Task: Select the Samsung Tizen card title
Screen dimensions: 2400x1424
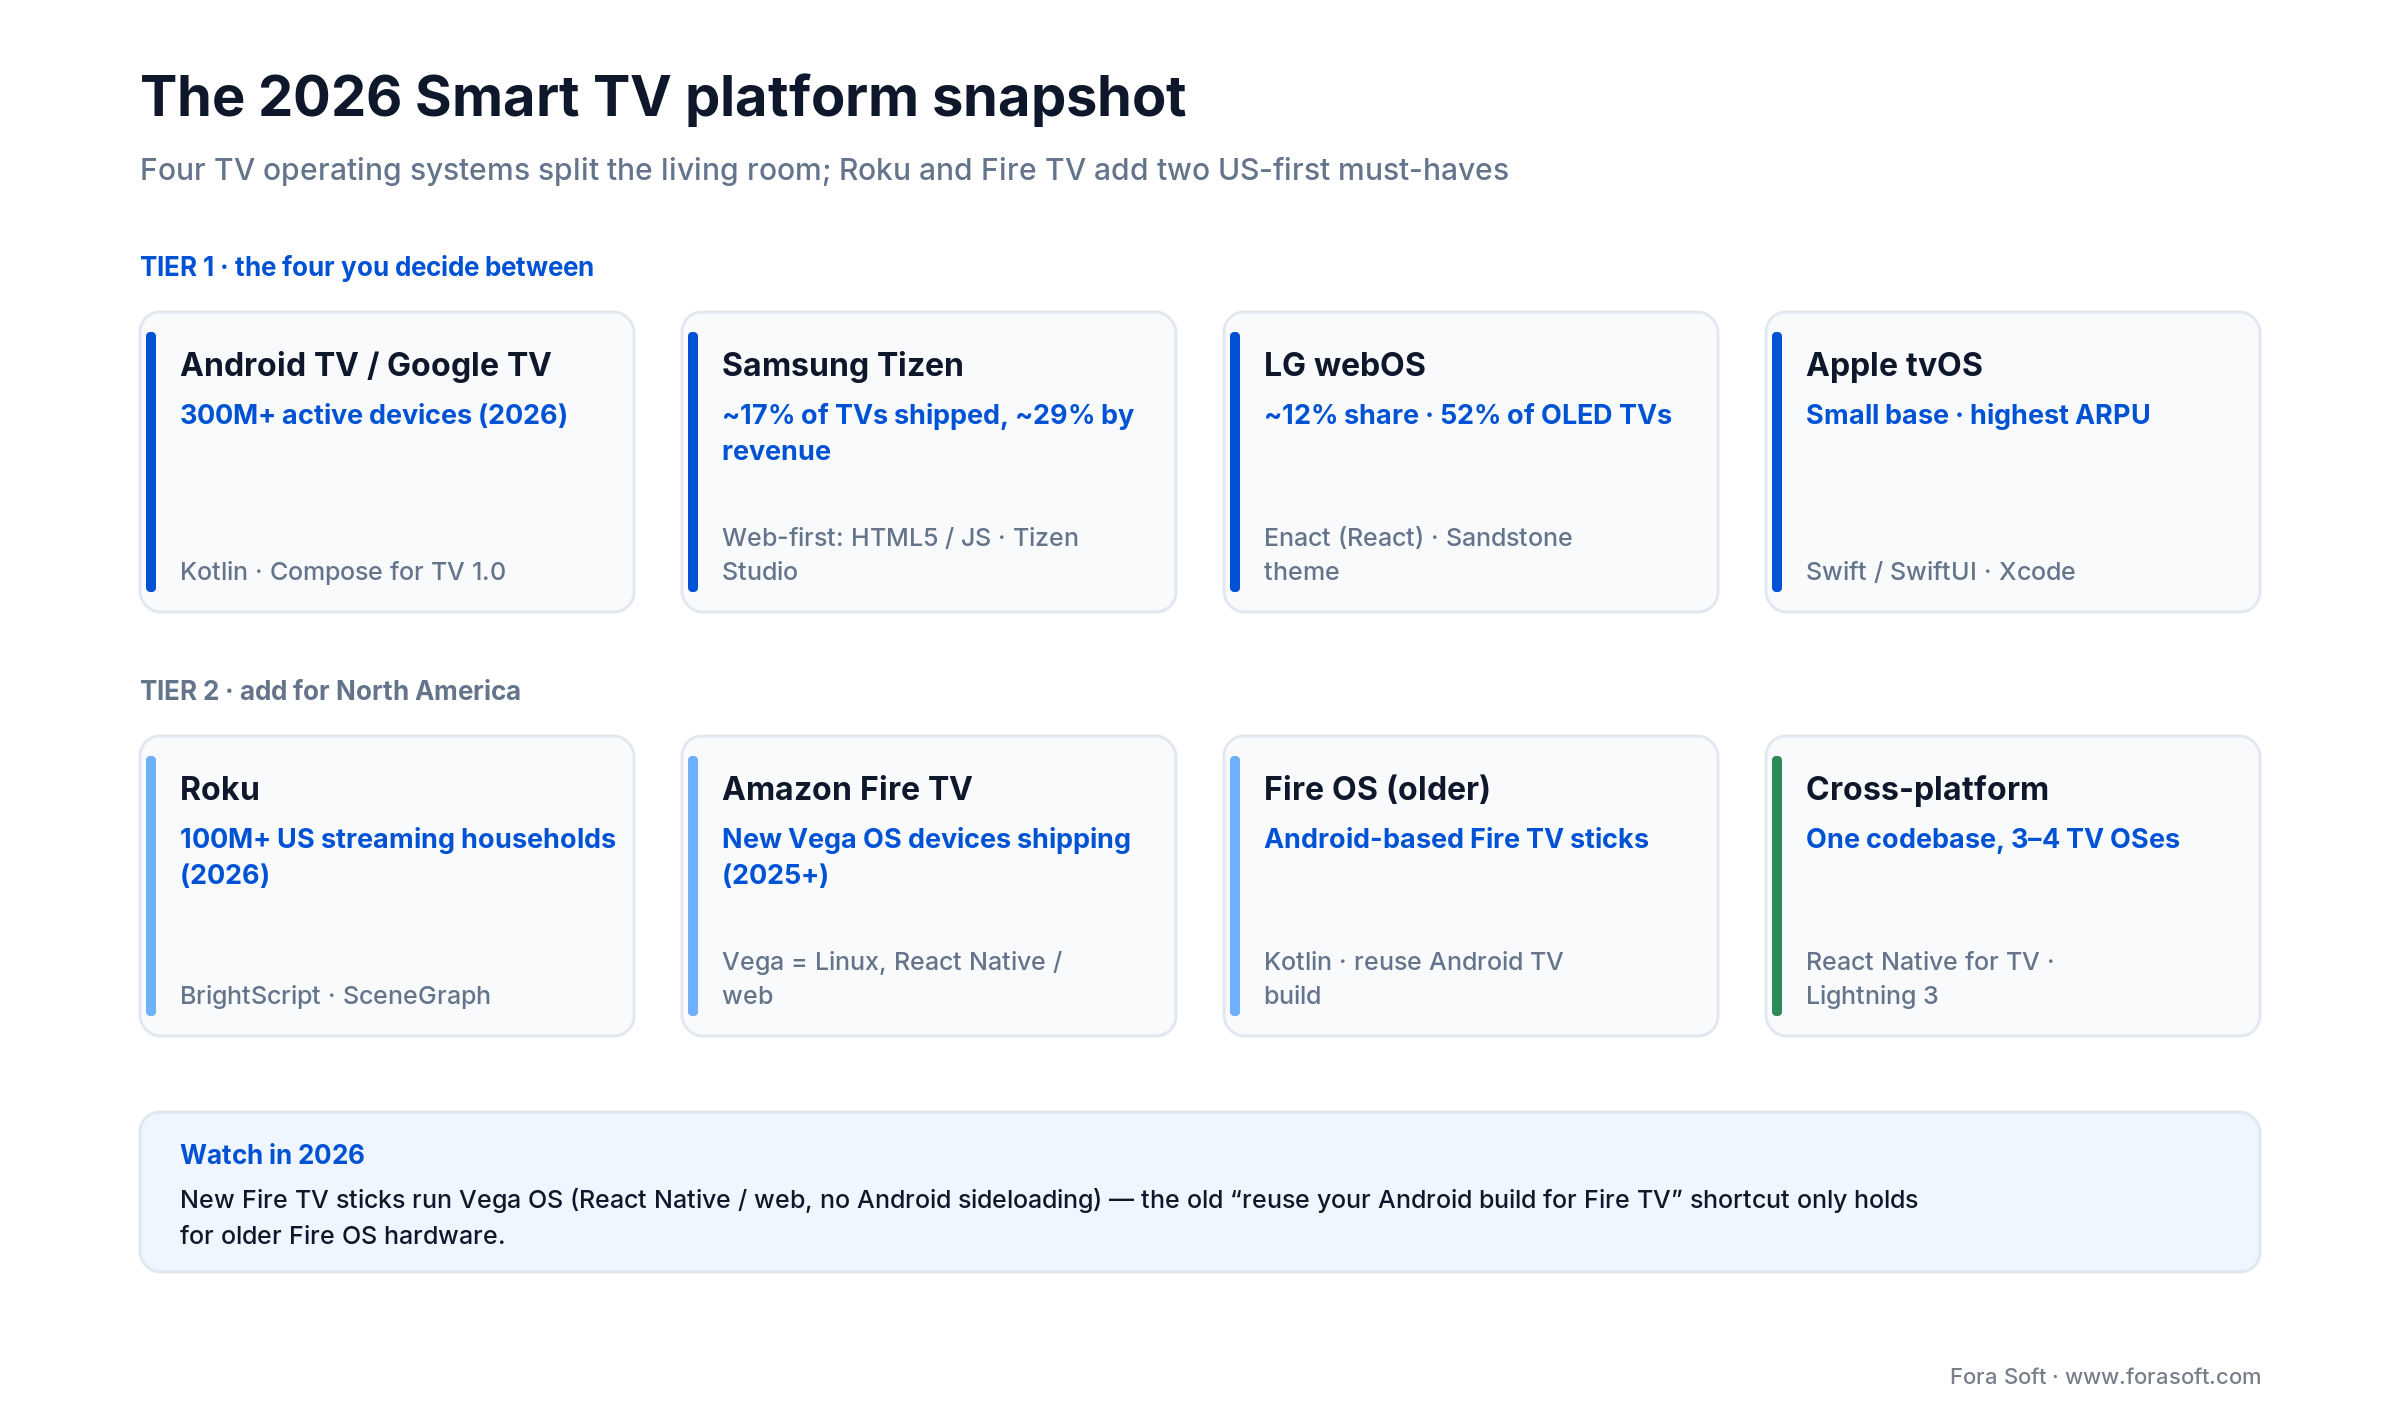Action: 843,365
